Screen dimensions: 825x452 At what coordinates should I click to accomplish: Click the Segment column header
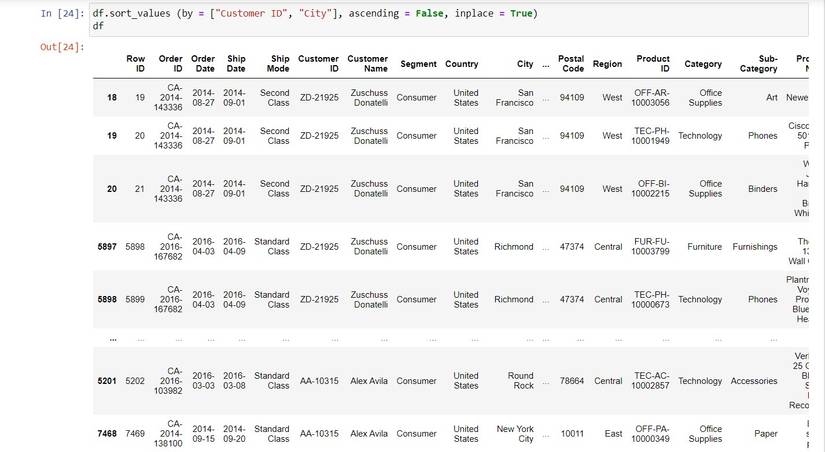(x=418, y=64)
